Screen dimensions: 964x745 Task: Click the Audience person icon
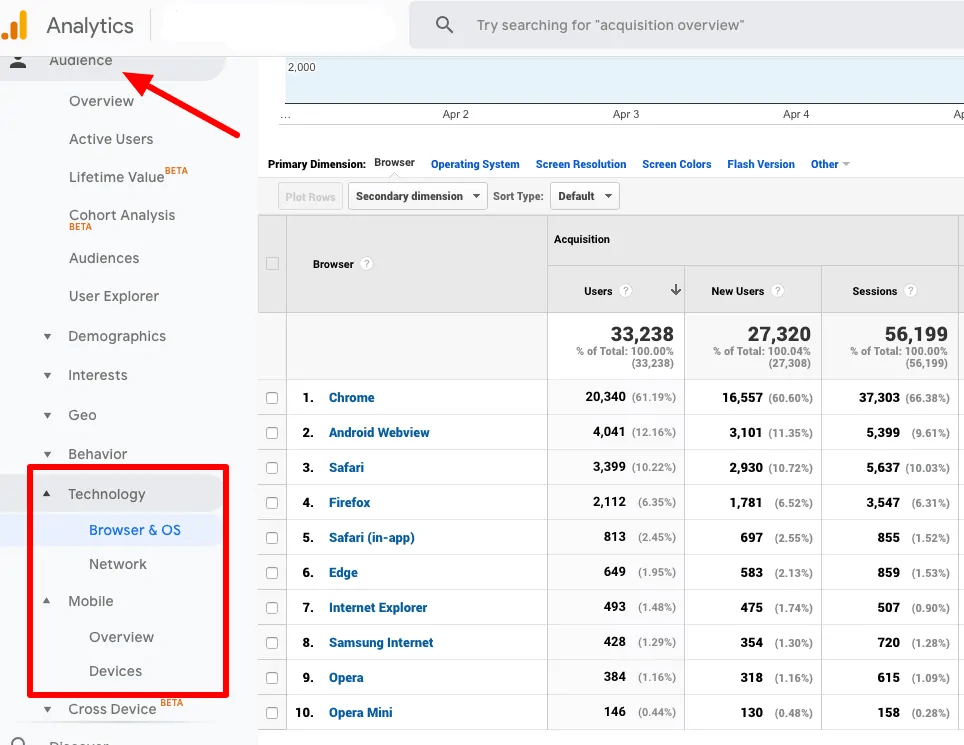(18, 61)
